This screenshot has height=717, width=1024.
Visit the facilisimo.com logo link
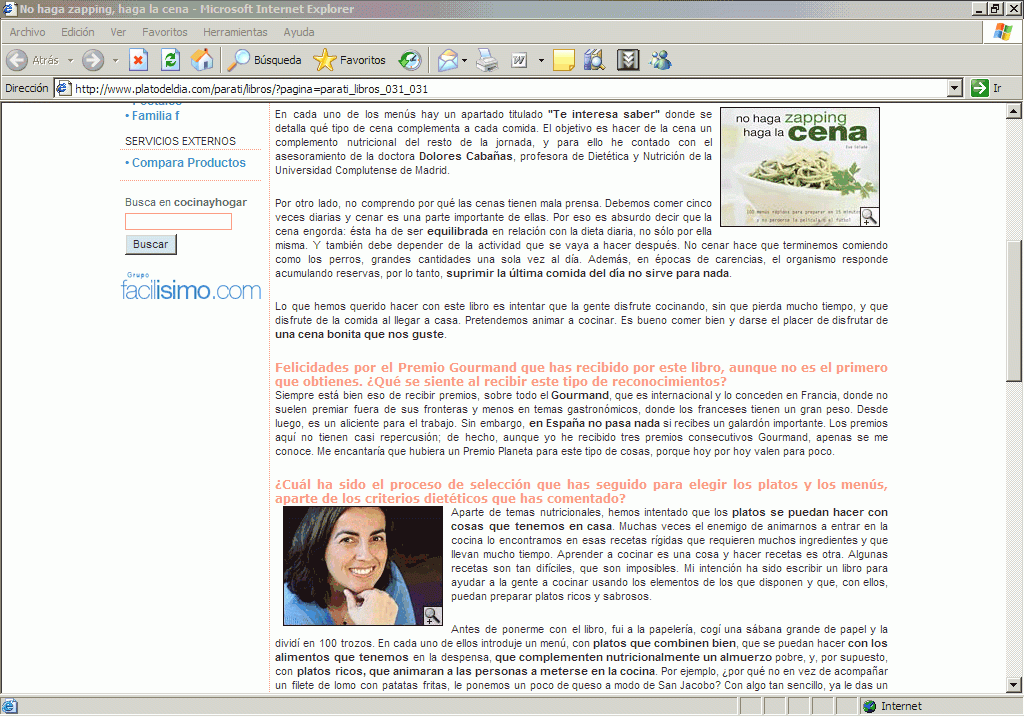(191, 287)
